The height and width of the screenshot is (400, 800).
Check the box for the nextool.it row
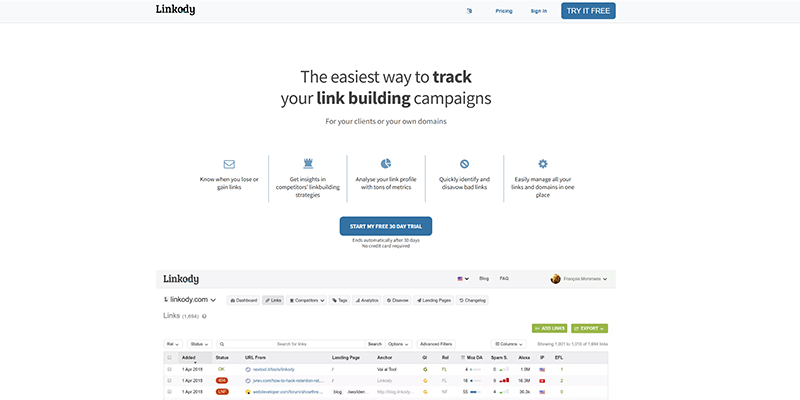(169, 369)
